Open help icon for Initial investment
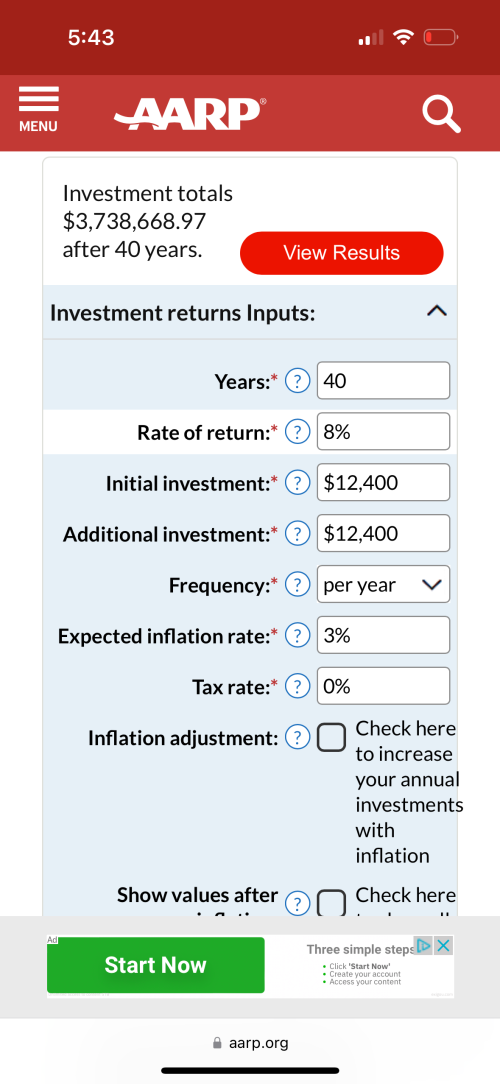The height and width of the screenshot is (1084, 500). [297, 483]
